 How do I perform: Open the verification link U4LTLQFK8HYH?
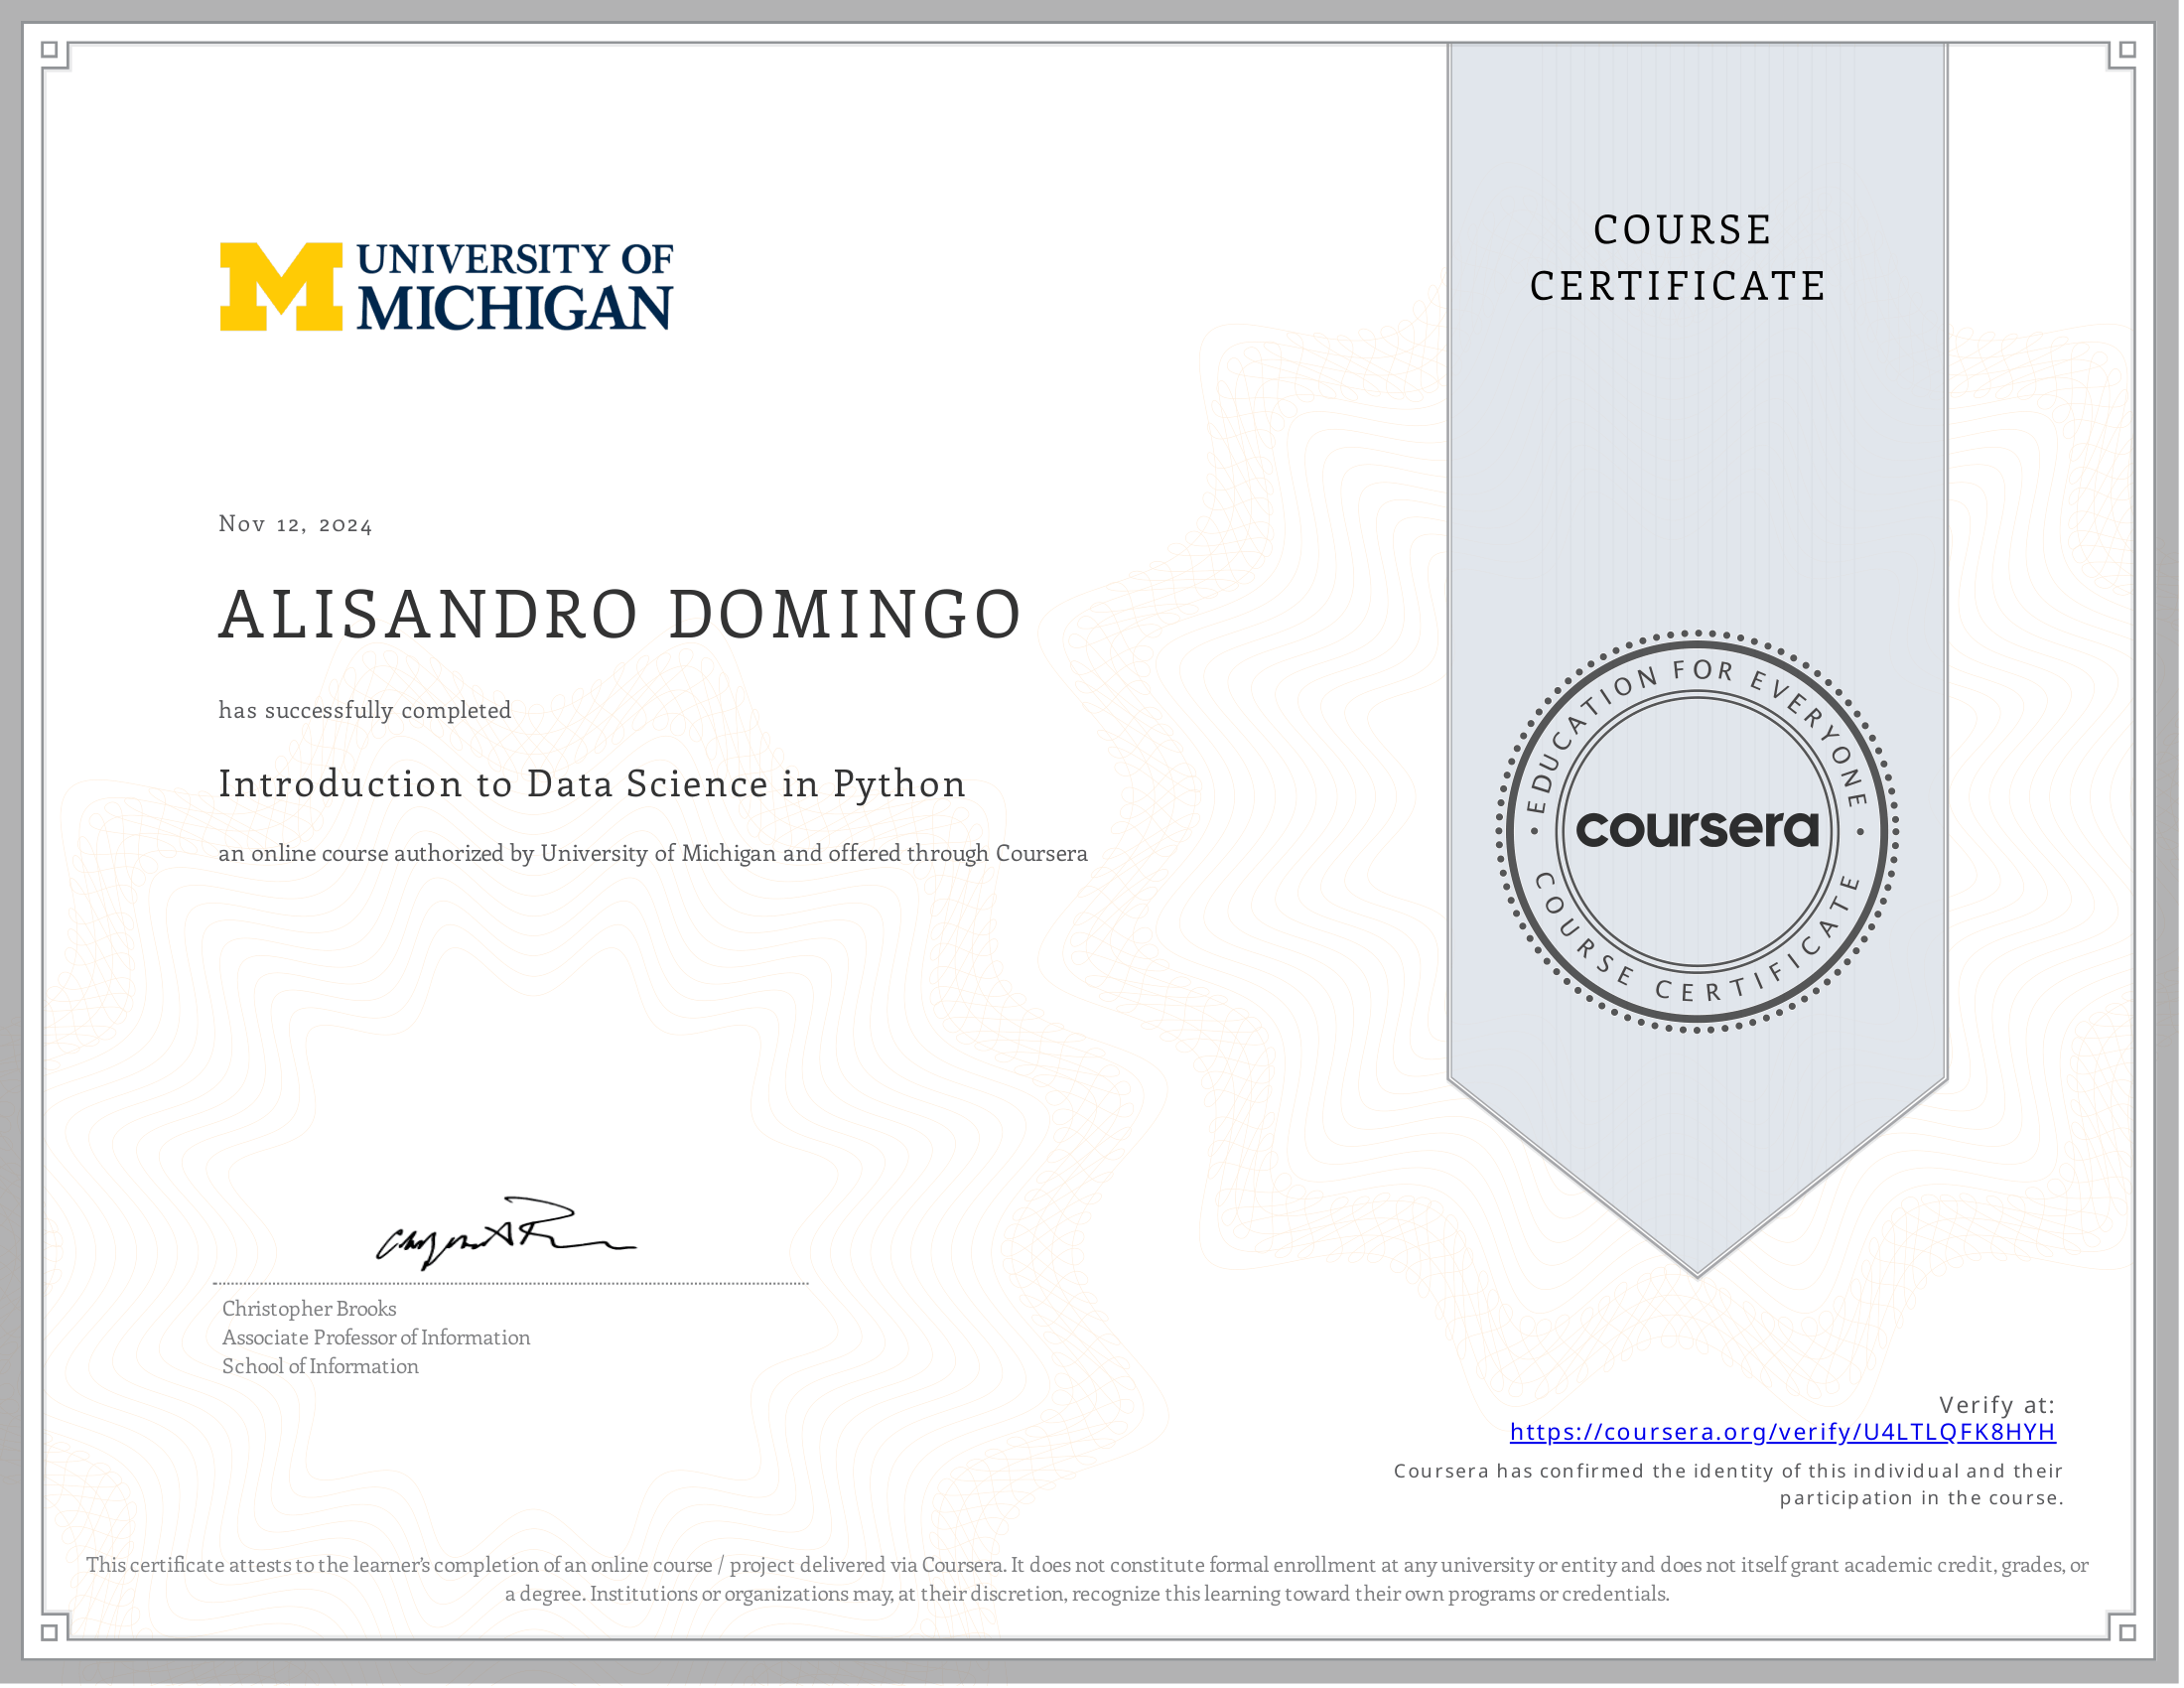click(1790, 1432)
